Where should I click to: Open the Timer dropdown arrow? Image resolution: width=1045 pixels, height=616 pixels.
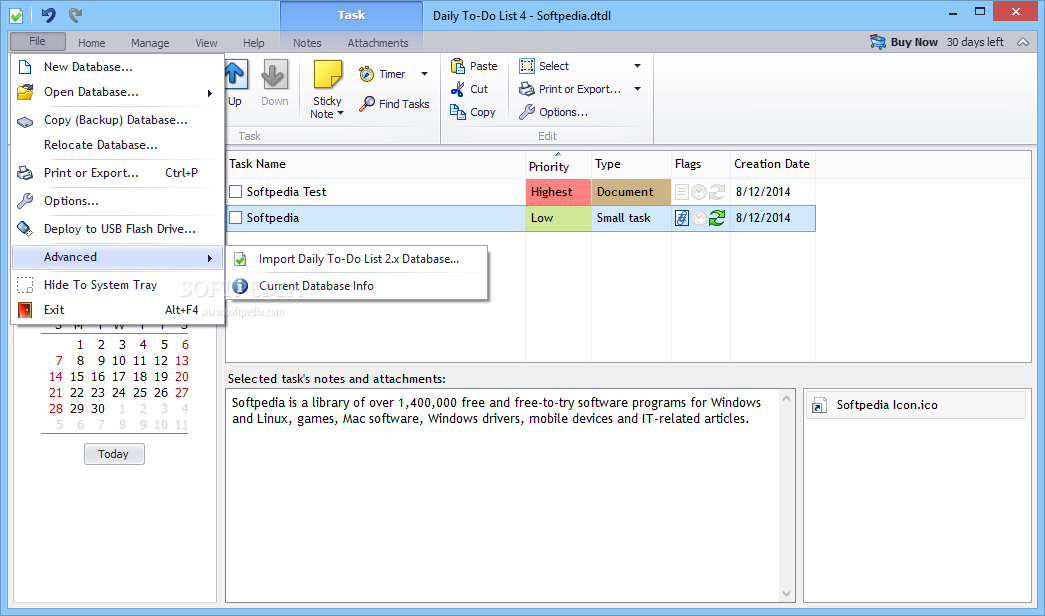pos(425,74)
